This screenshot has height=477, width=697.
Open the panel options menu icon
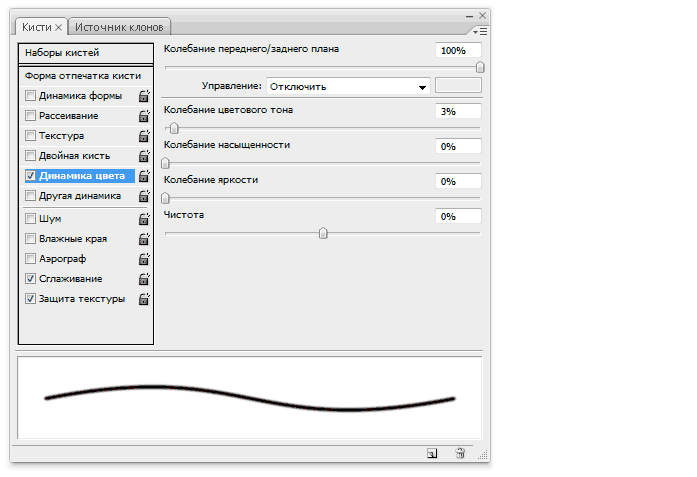[x=483, y=31]
